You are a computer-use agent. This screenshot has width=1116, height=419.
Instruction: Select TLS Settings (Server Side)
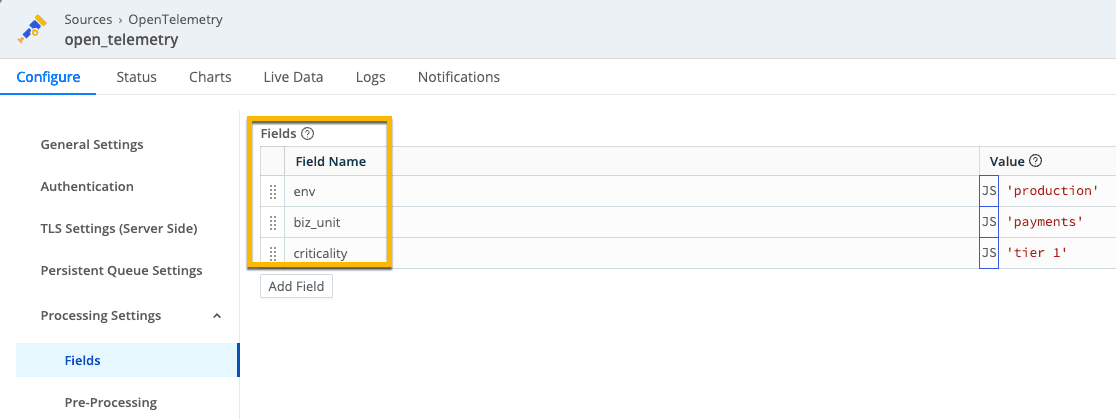pyautogui.click(x=119, y=229)
